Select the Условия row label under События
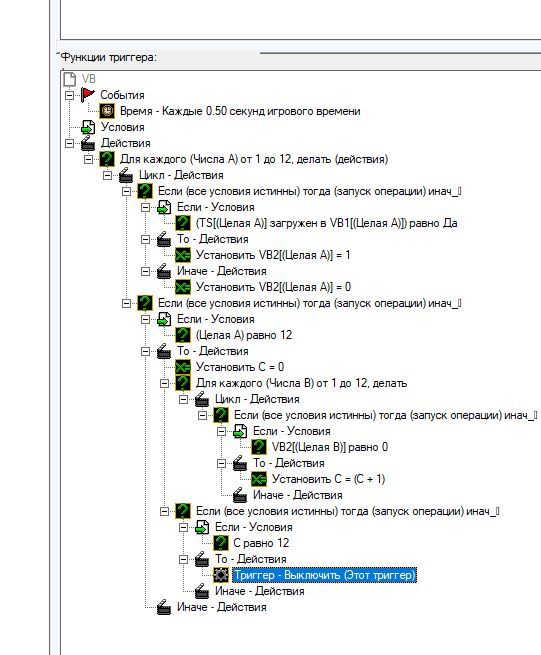Viewport: 541px width, 655px height. pos(123,127)
